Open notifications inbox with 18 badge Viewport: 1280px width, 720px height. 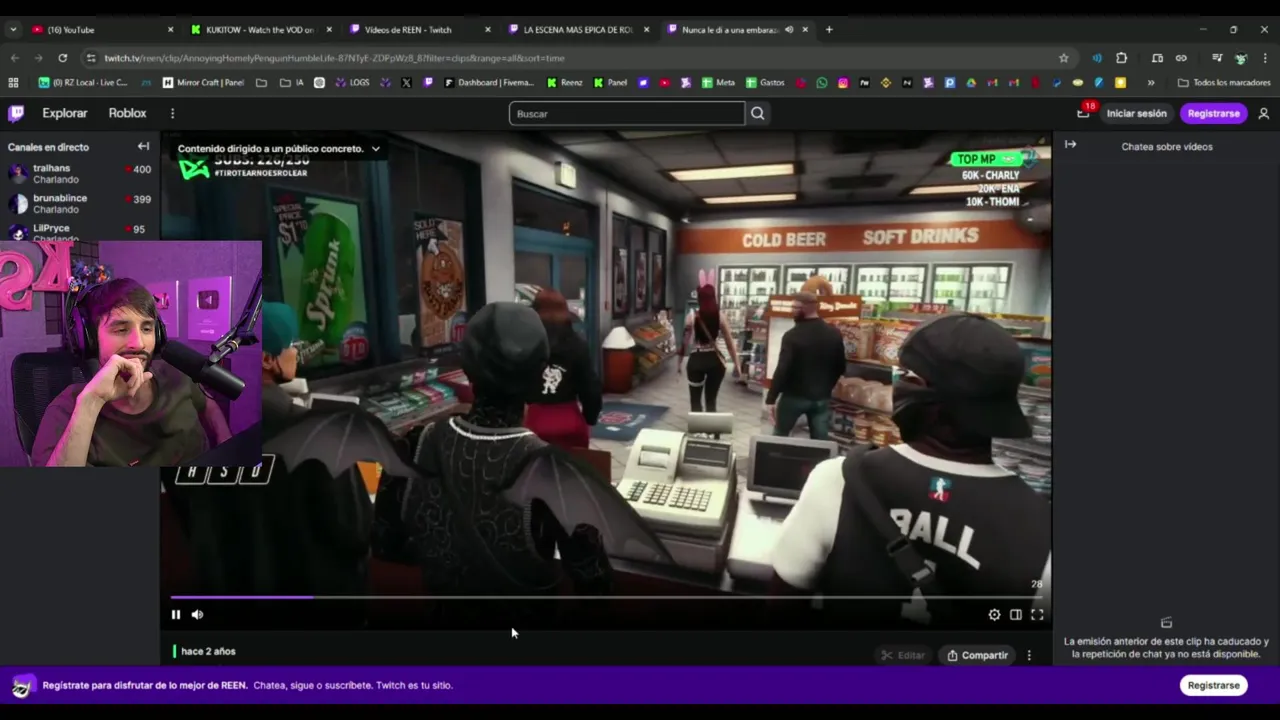[x=1083, y=113]
